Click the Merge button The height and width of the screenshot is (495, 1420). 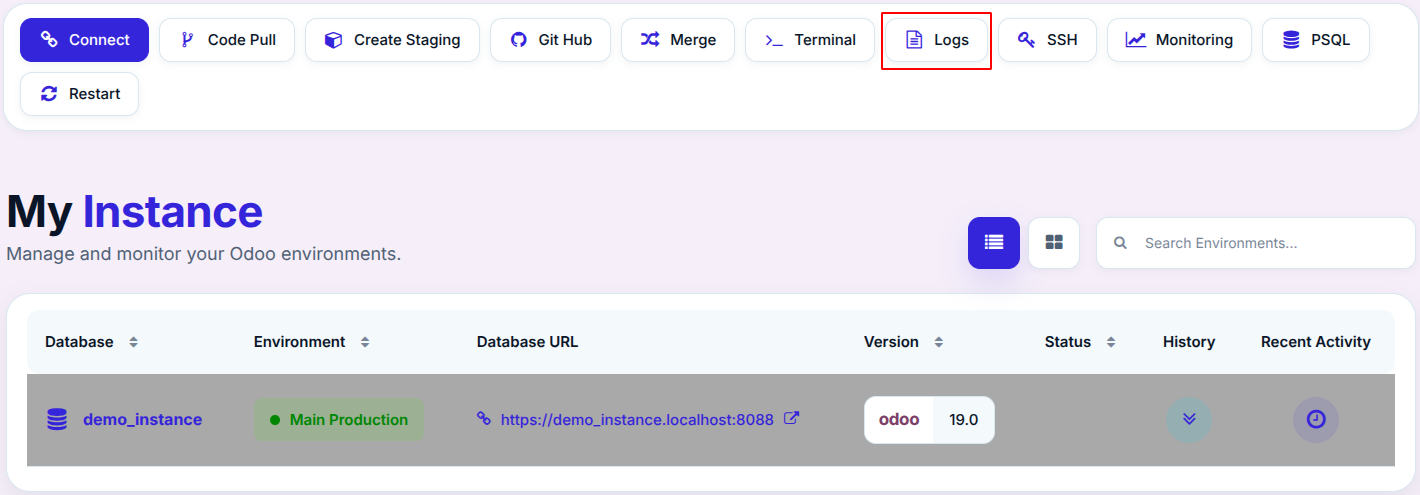(678, 40)
